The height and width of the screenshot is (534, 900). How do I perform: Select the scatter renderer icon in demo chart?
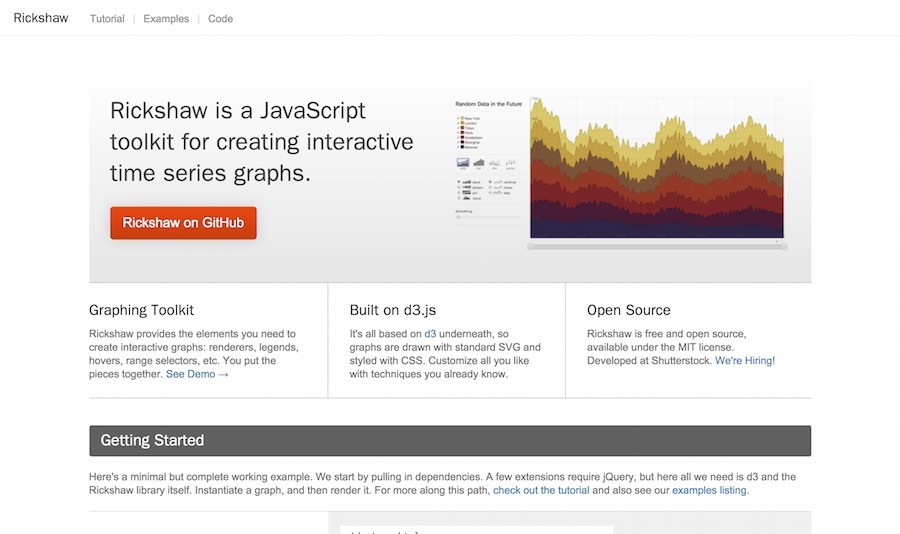pyautogui.click(x=510, y=162)
